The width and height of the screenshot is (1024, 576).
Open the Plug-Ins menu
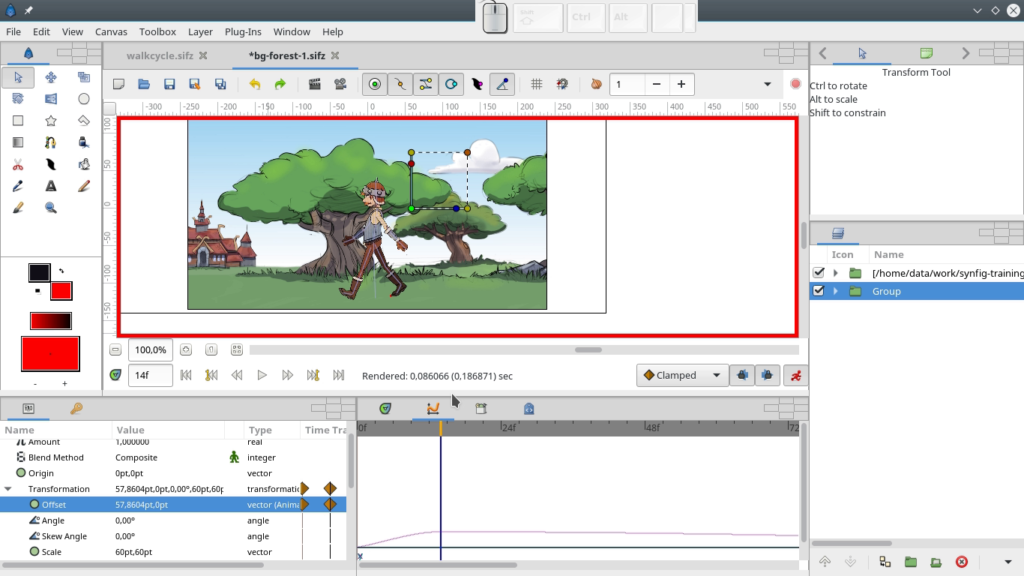(242, 31)
